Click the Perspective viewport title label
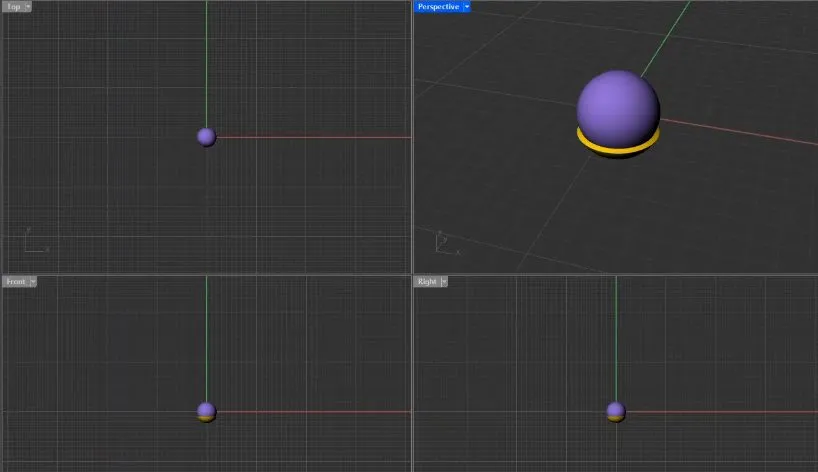 tap(438, 6)
